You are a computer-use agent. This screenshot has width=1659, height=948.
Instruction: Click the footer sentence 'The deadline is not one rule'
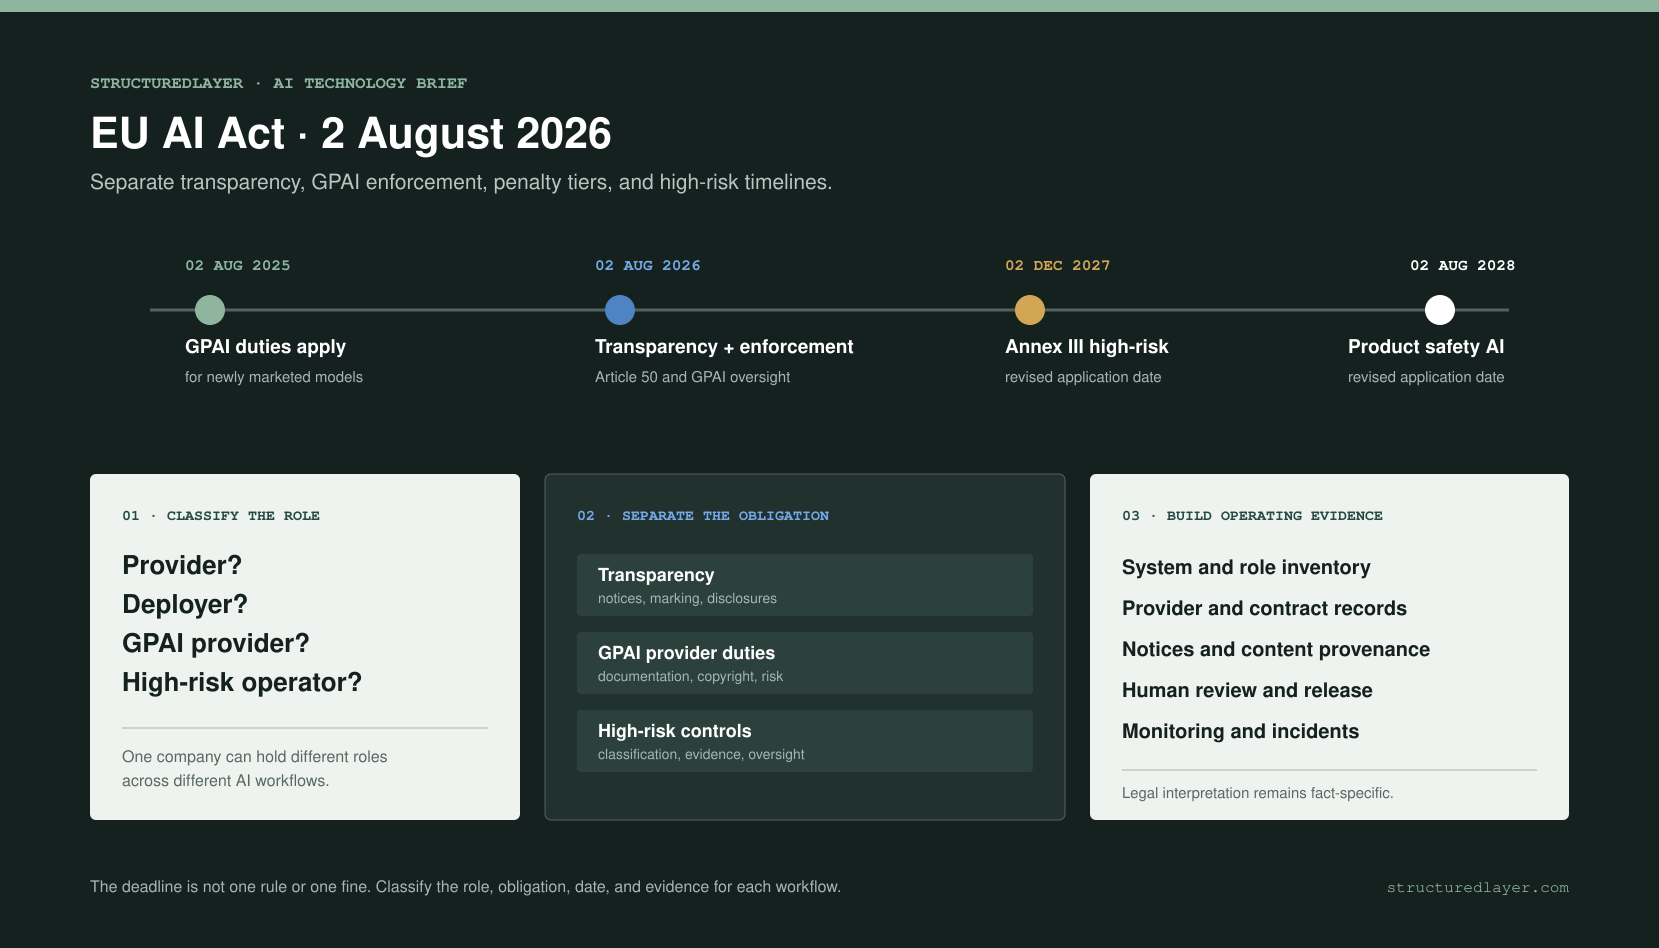[465, 887]
